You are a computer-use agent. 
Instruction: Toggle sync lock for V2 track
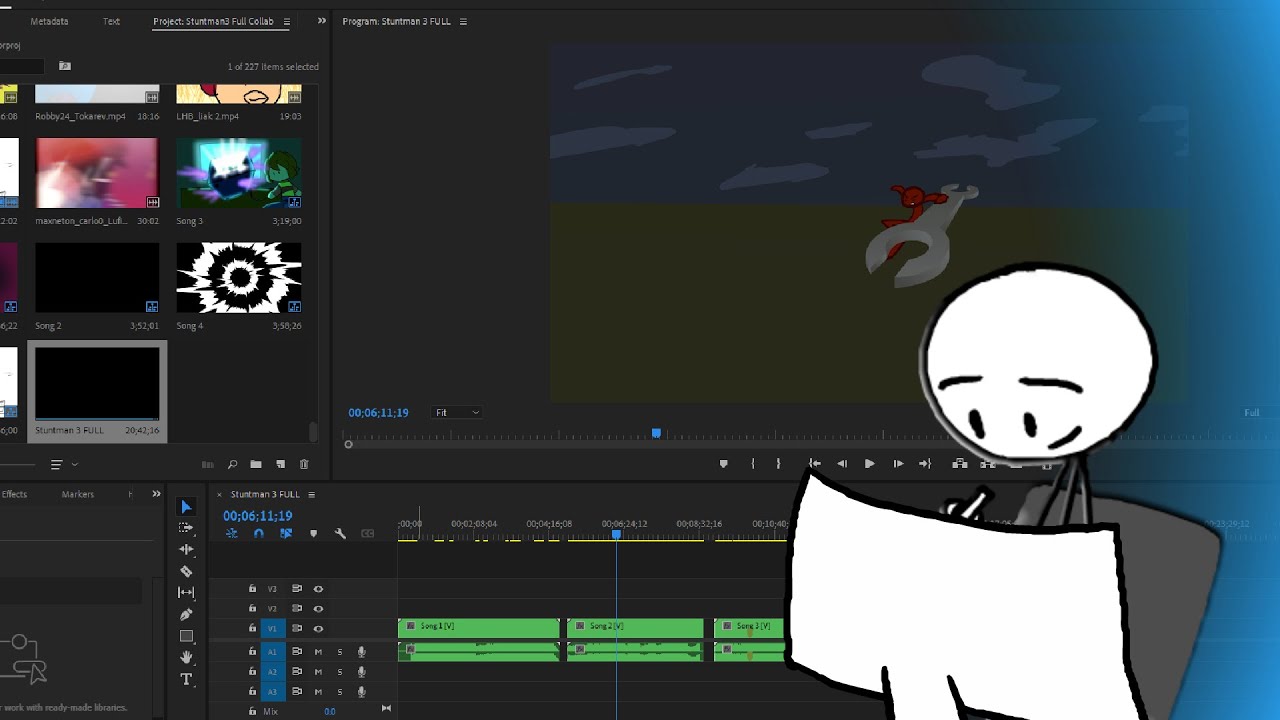pos(297,609)
